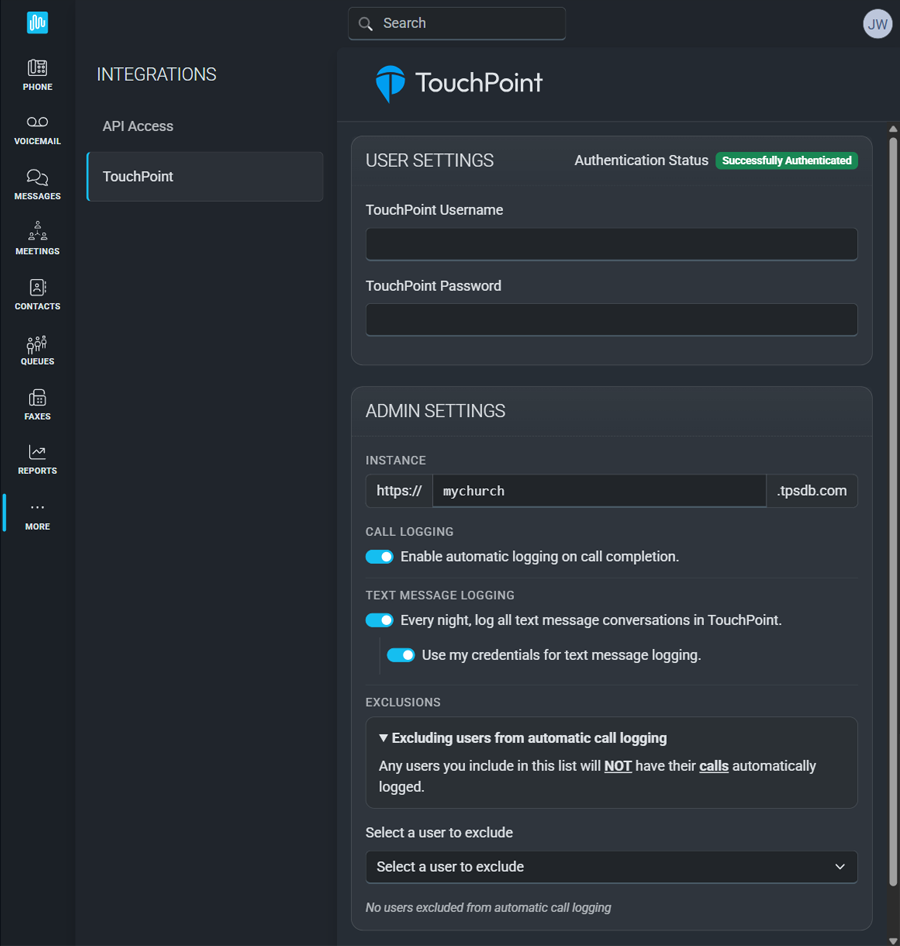Open the Queues section
900x946 pixels.
(x=37, y=350)
